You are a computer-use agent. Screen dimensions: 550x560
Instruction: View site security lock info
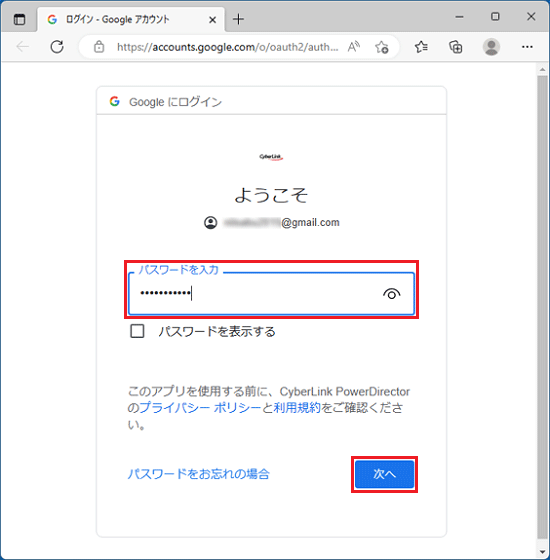[x=99, y=47]
